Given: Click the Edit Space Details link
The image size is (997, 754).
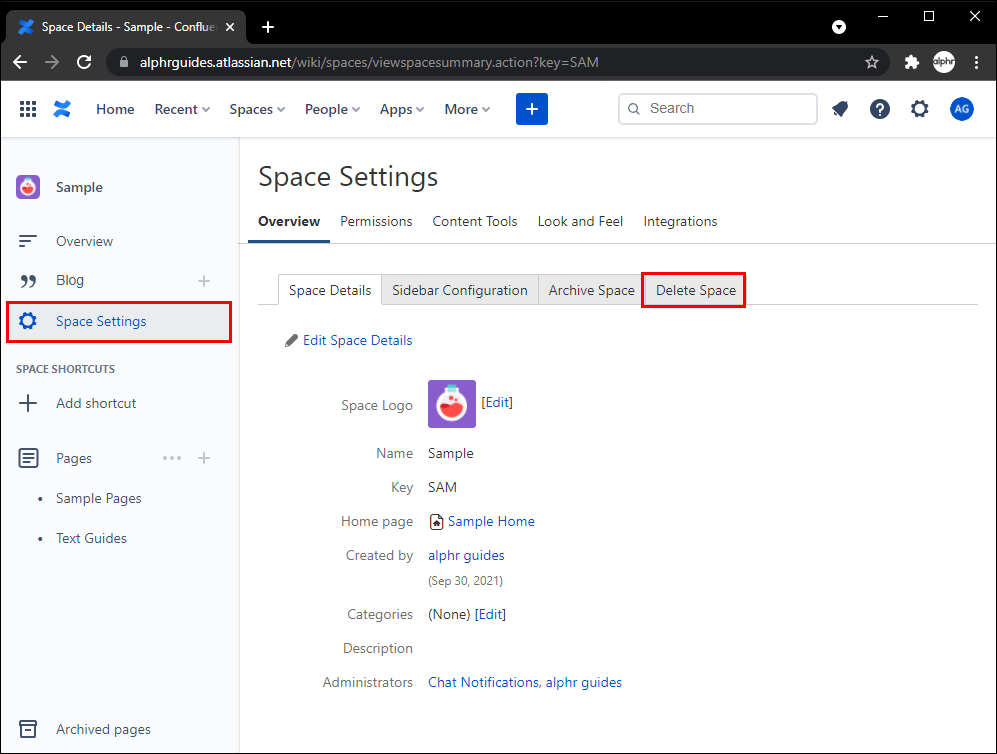Looking at the screenshot, I should (x=357, y=340).
